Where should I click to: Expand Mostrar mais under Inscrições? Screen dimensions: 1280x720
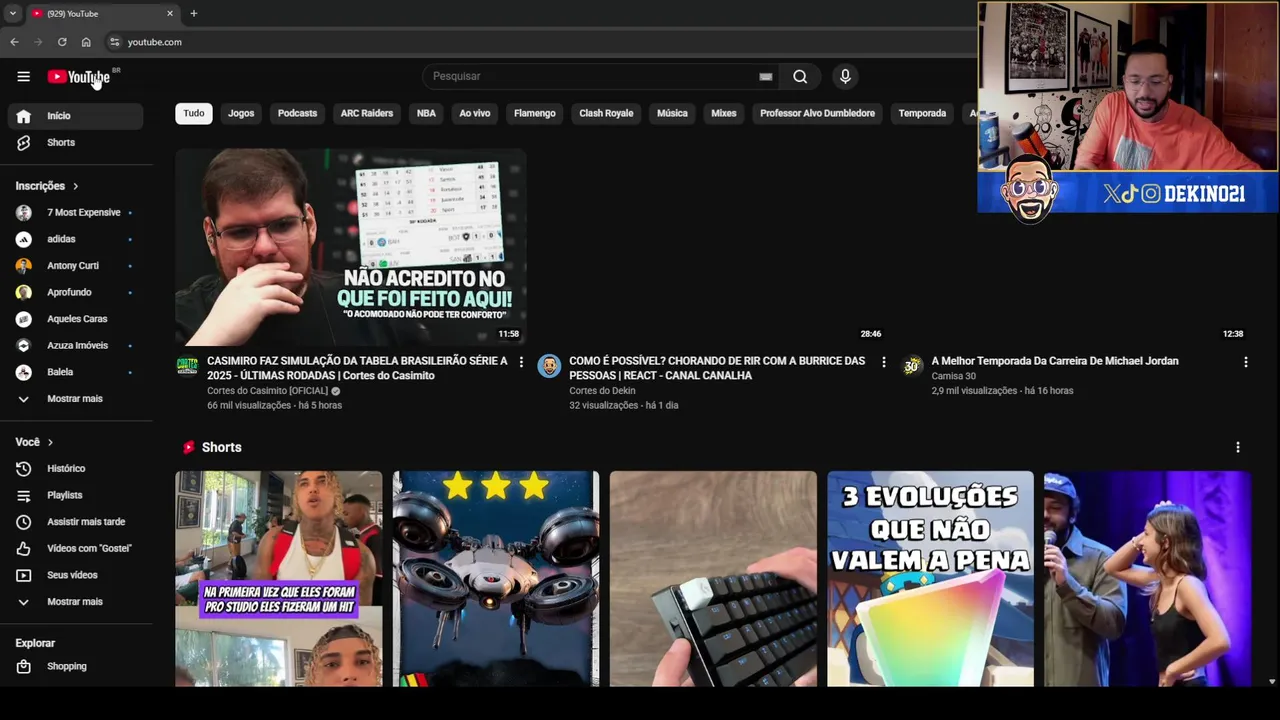tap(75, 399)
